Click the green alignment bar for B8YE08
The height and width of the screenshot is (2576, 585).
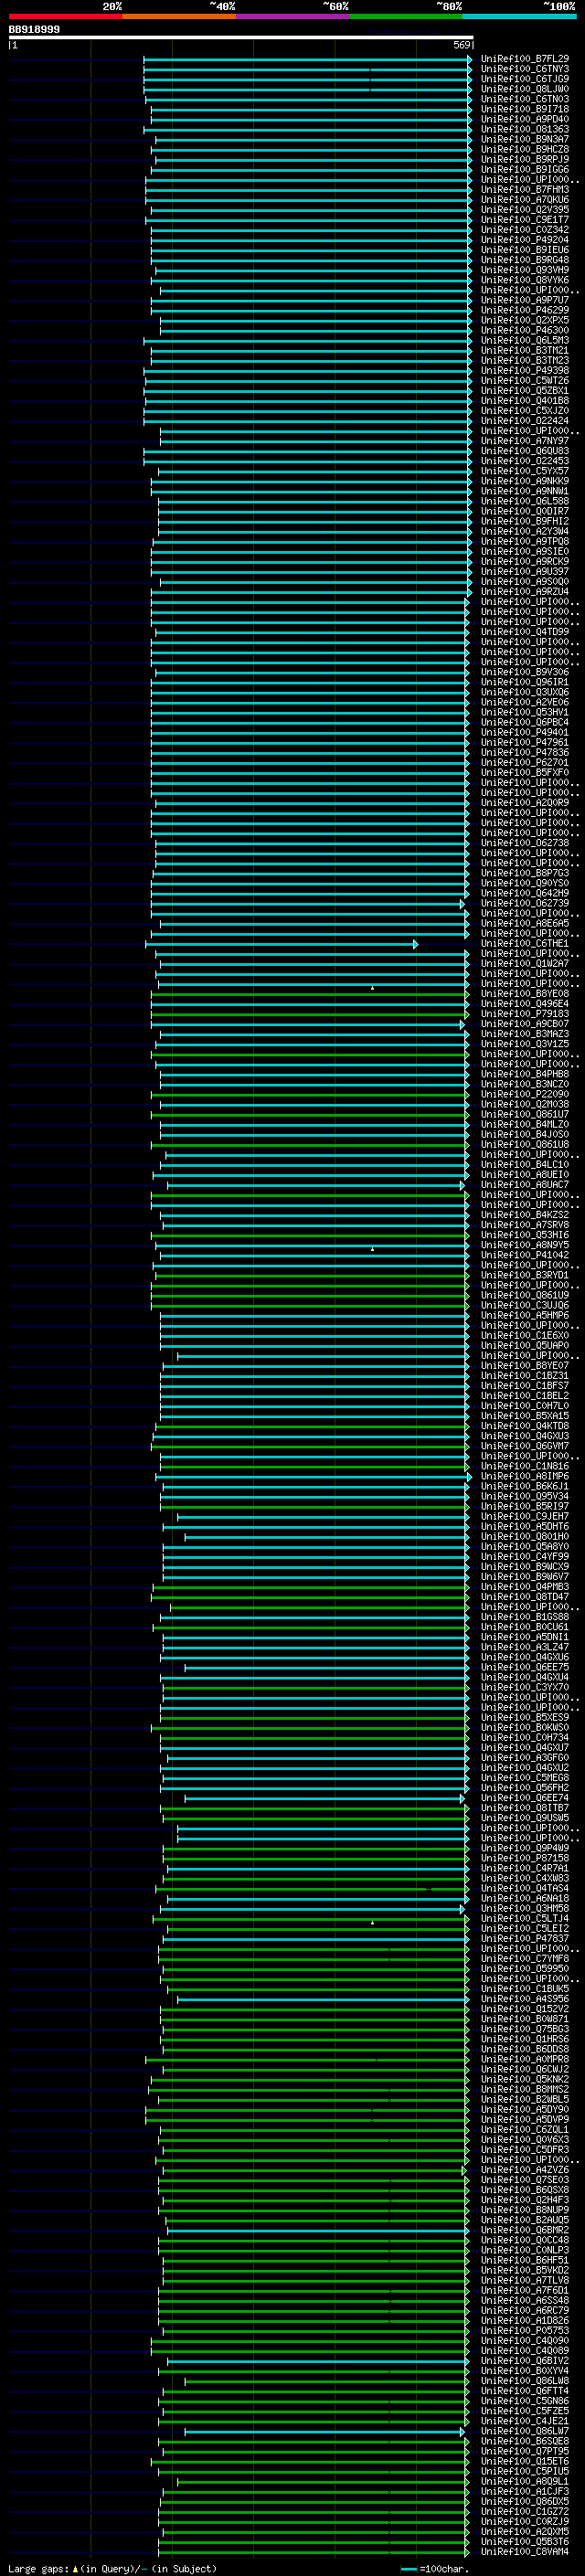(x=311, y=994)
